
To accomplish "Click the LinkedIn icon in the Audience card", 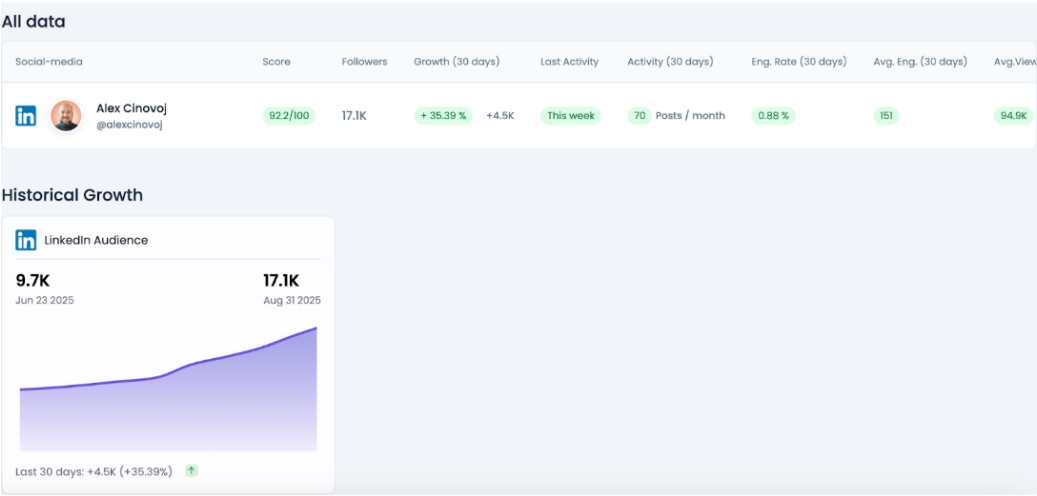I will pos(26,240).
